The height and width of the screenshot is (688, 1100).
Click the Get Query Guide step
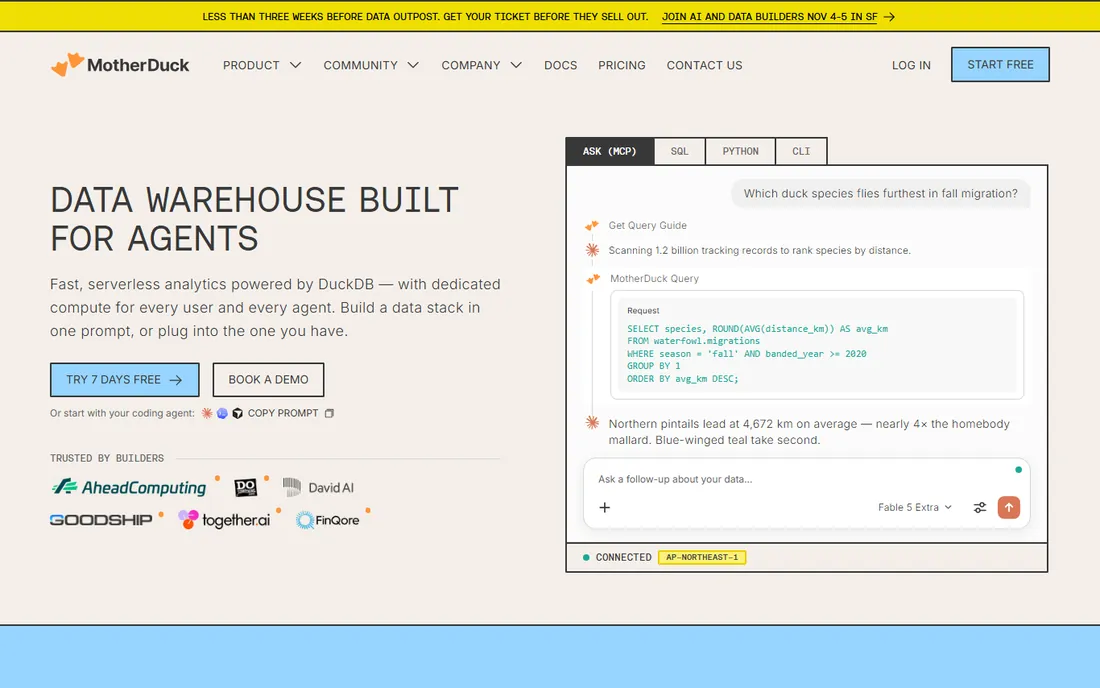(x=648, y=225)
